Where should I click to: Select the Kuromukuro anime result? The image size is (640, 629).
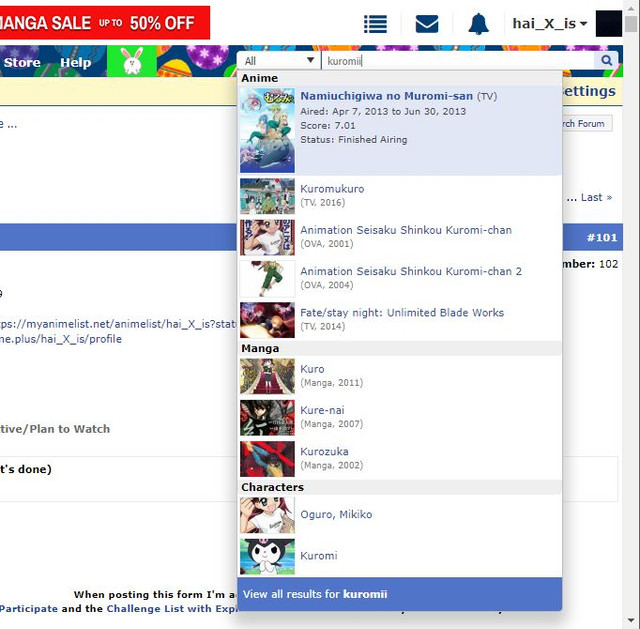(x=332, y=189)
